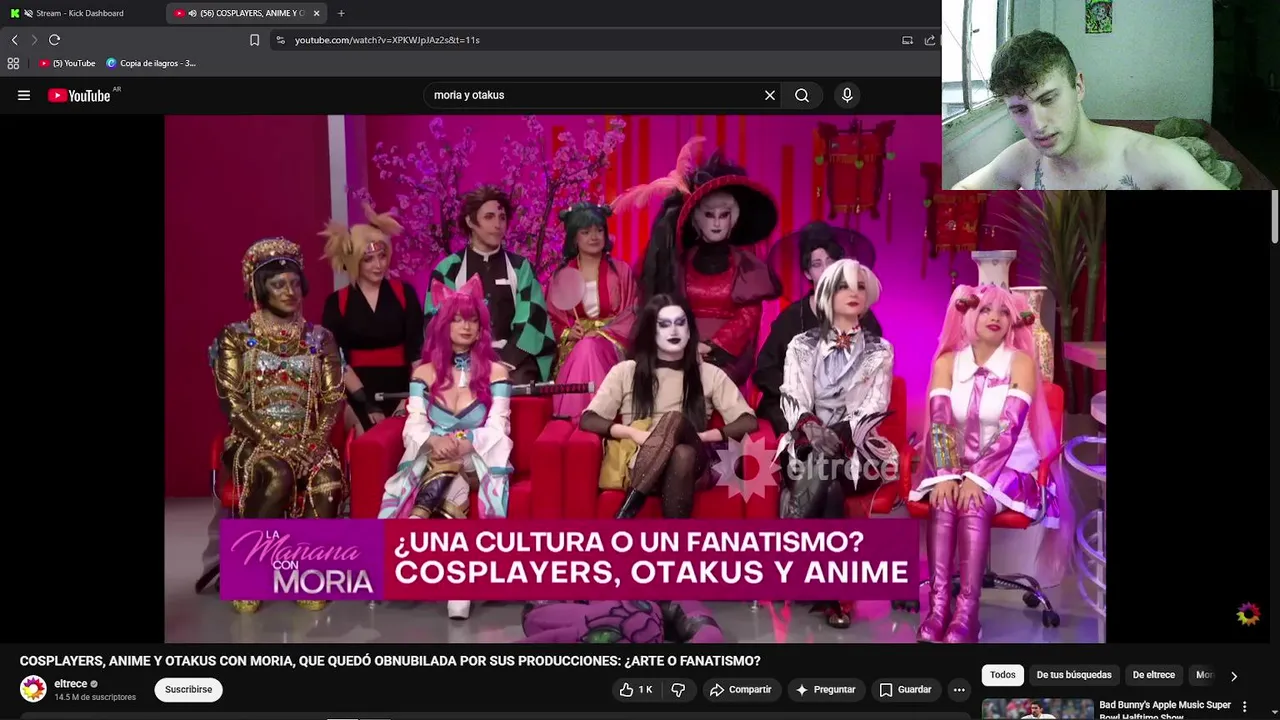1280x720 pixels.
Task: Click the Compartir share button
Action: (740, 689)
